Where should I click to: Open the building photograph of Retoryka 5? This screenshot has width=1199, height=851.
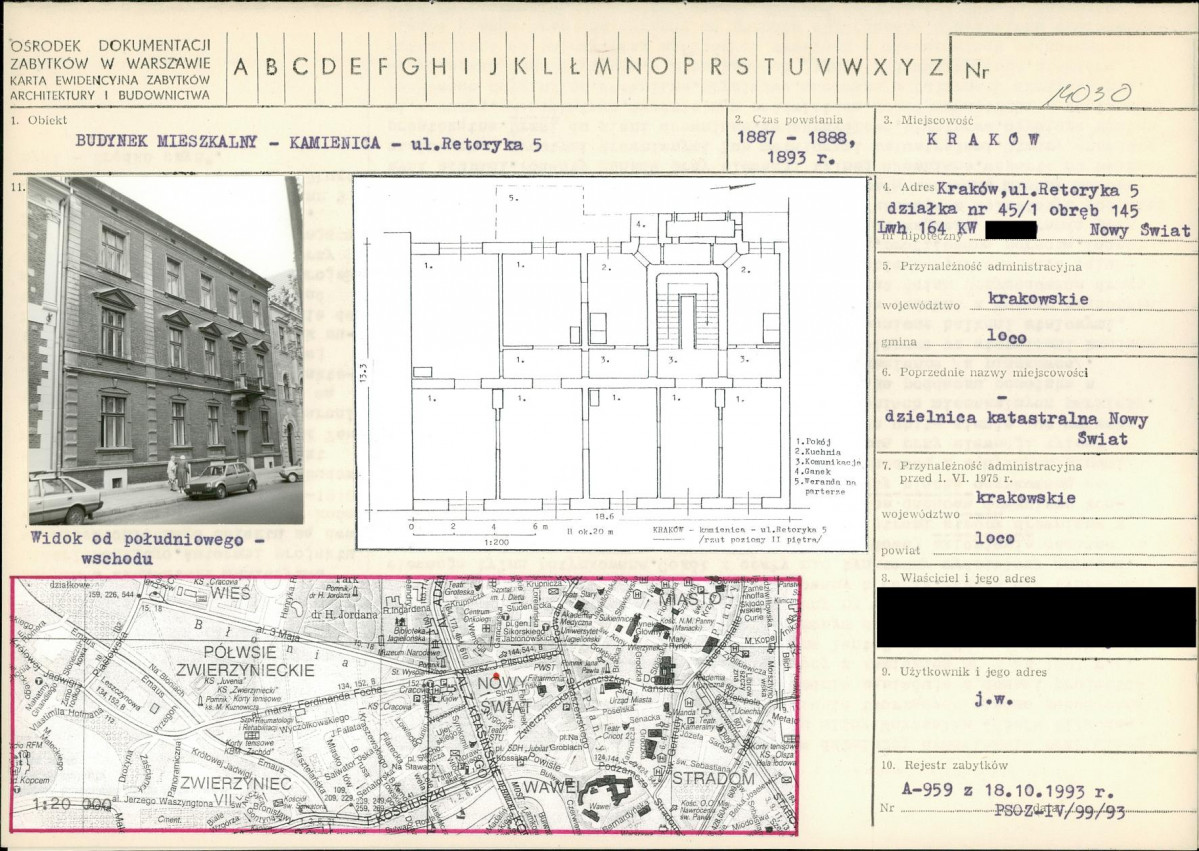pyautogui.click(x=166, y=350)
